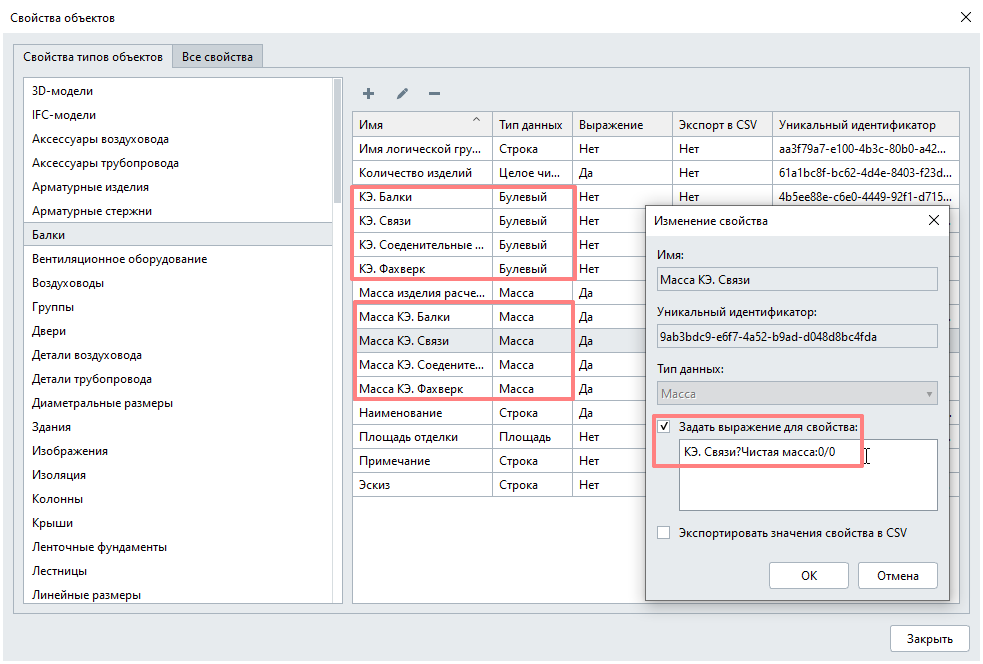Select the Масса КЭ. Фахверк row
Viewport: 983px width, 664px height.
pos(499,389)
